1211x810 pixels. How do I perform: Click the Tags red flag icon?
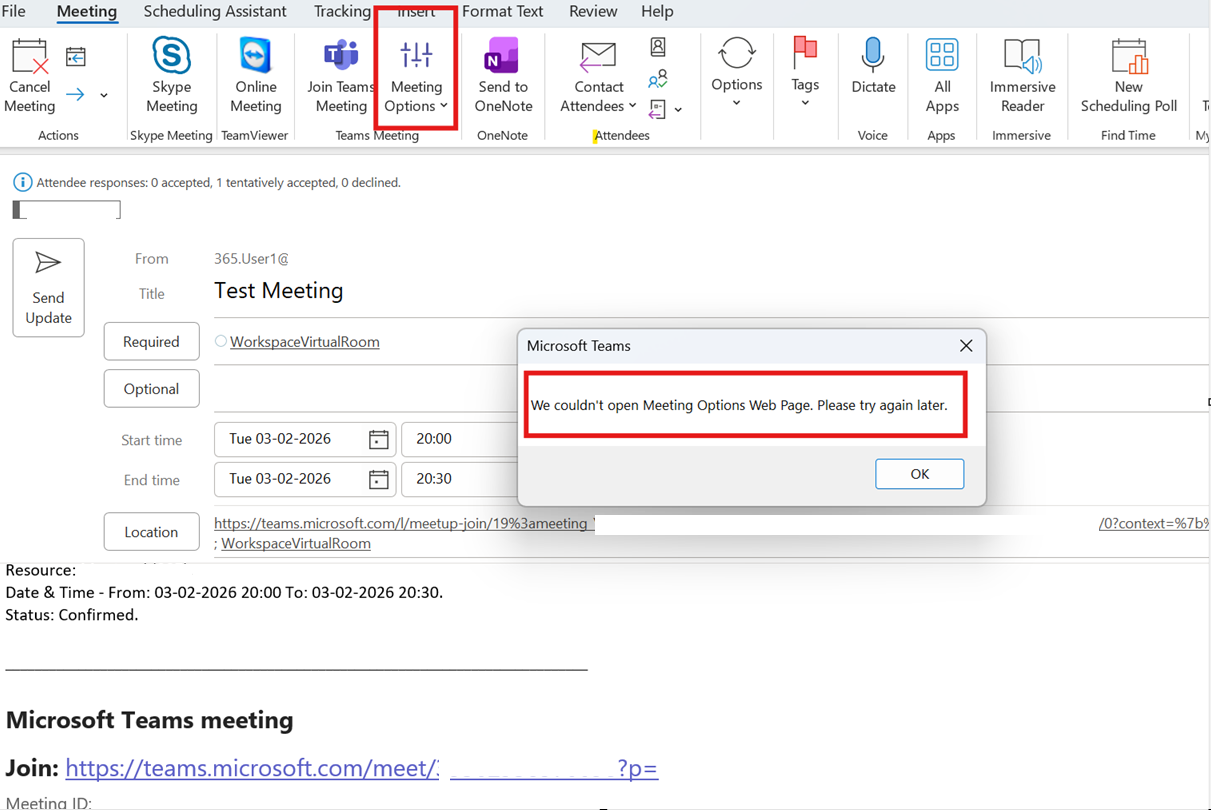click(x=805, y=53)
